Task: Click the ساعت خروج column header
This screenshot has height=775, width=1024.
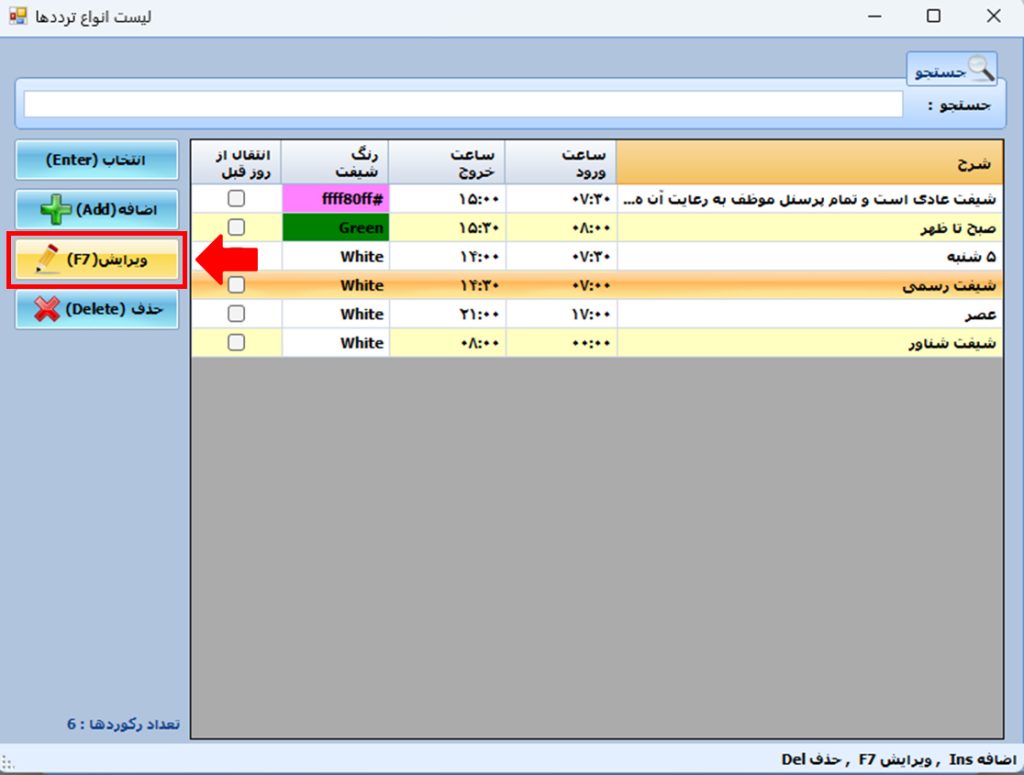Action: coord(447,162)
